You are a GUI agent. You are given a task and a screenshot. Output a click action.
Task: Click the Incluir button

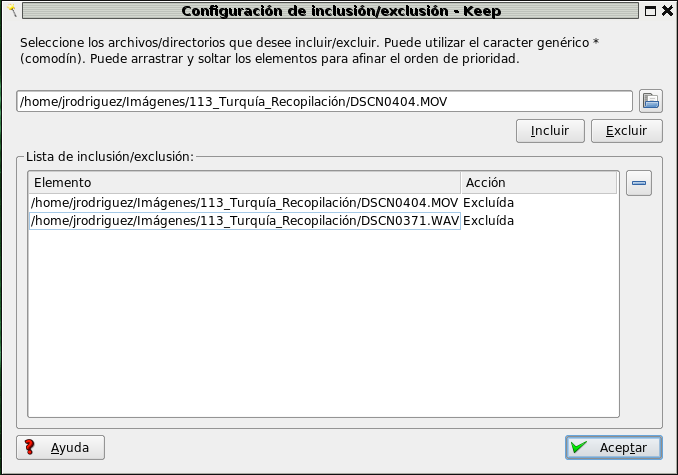(x=549, y=131)
